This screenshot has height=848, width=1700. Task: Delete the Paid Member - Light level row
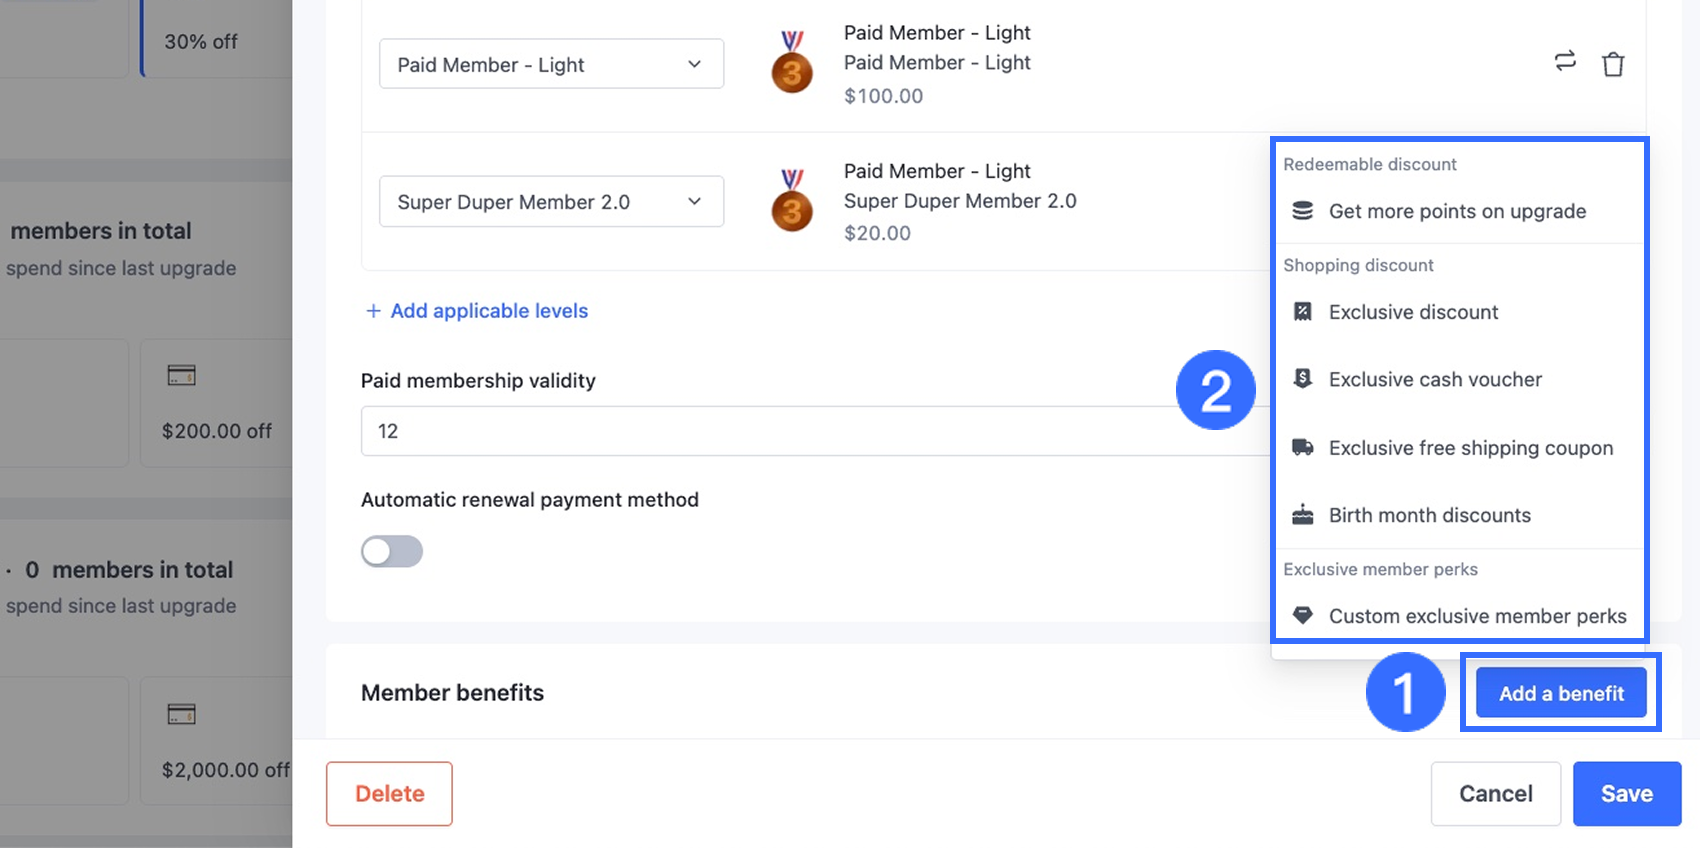click(x=1613, y=64)
